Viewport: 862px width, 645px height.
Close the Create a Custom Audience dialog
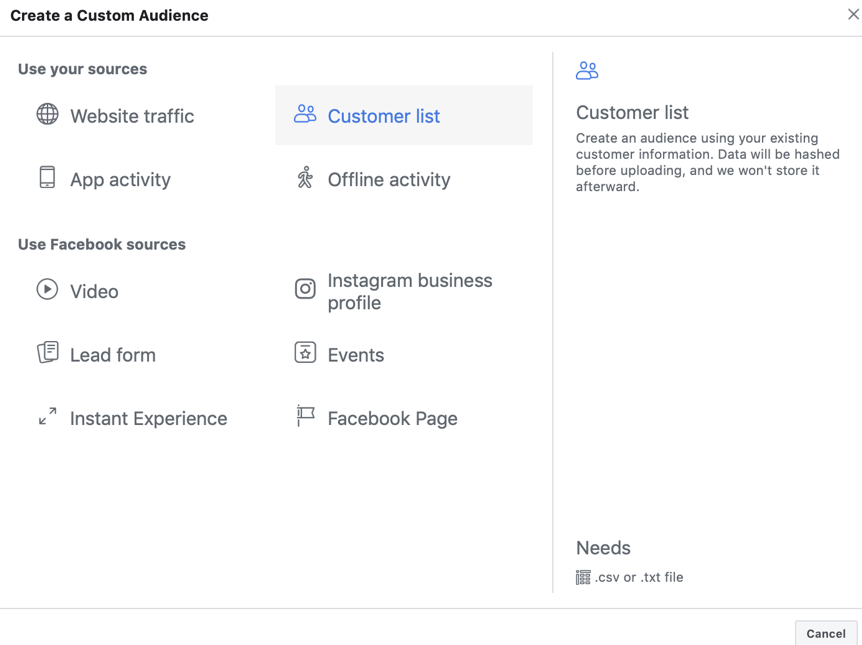pos(853,14)
